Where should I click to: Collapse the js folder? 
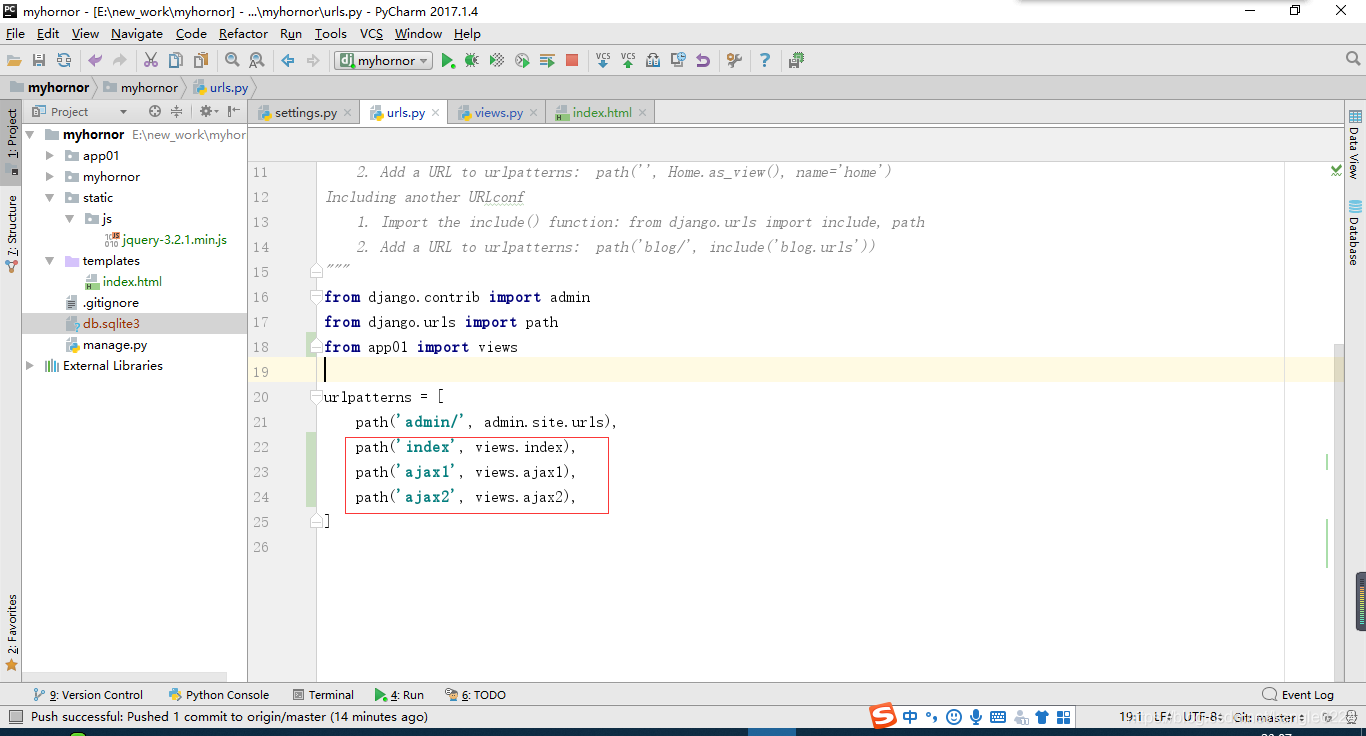pyautogui.click(x=70, y=219)
